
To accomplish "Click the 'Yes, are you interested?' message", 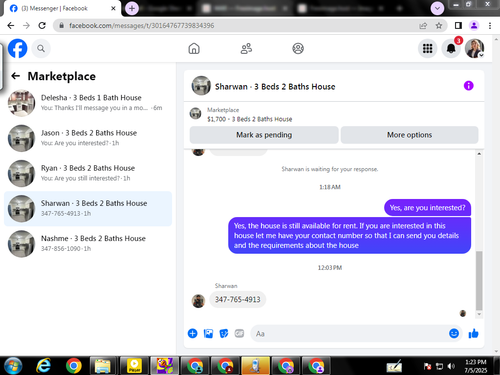I will (427, 208).
